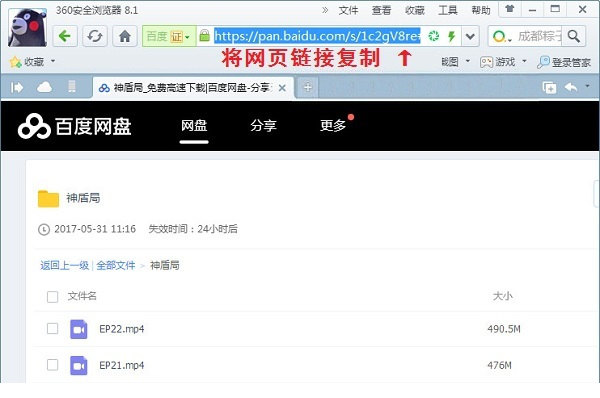Check the EP21.mp4 checkbox
The width and height of the screenshot is (600, 398).
pyautogui.click(x=52, y=365)
